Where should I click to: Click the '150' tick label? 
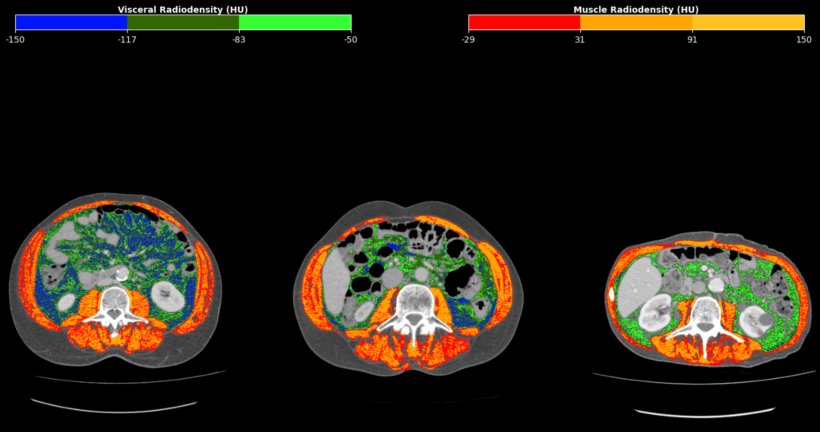(x=804, y=39)
